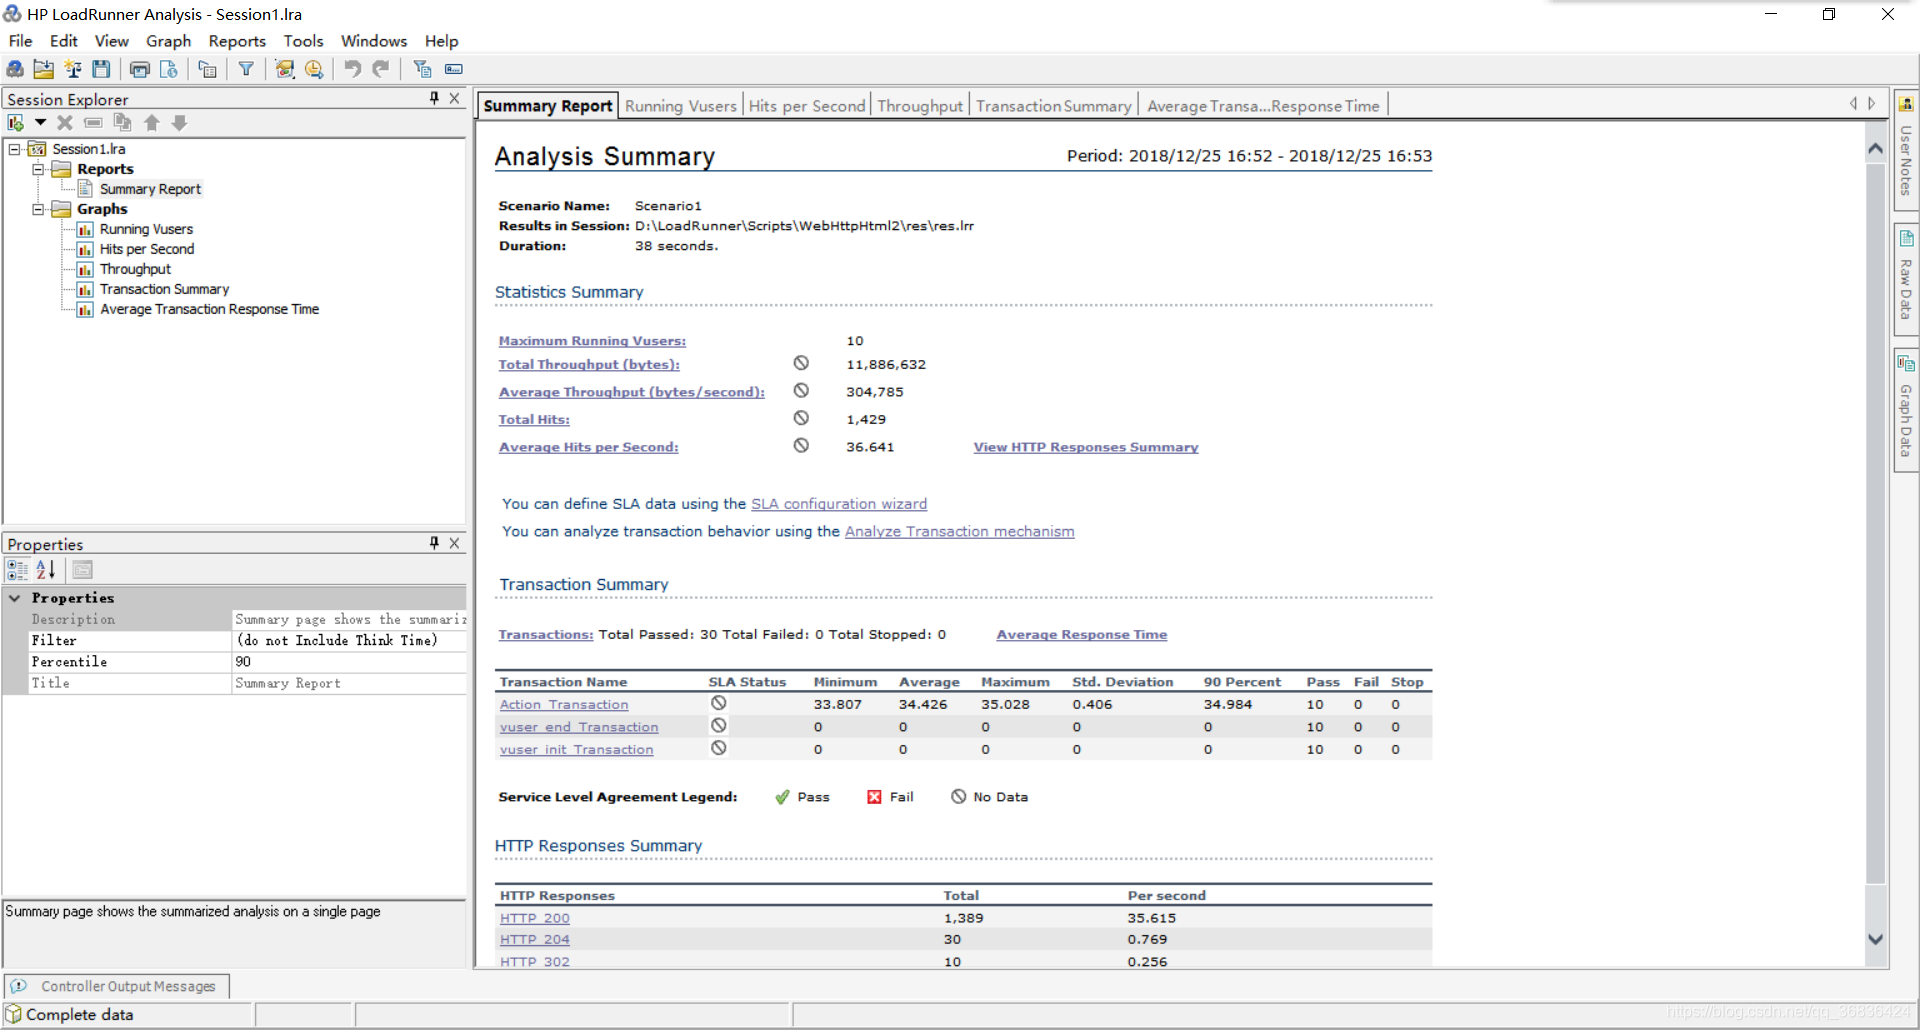
Task: Click the New Session toolbar icon
Action: (15, 69)
